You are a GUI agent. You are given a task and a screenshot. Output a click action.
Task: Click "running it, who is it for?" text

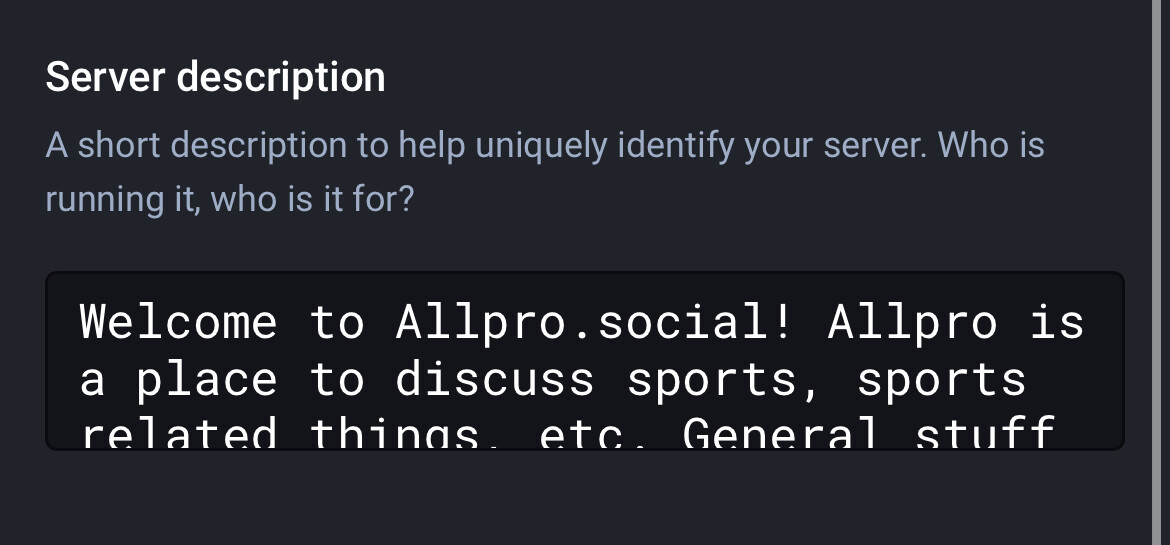229,199
